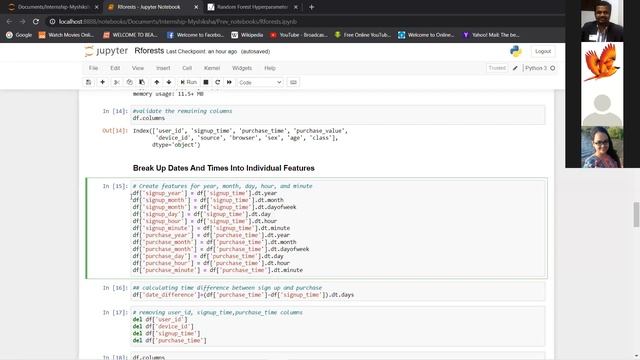
Task: Open the Yahoo Mail bookmark
Action: pos(491,35)
